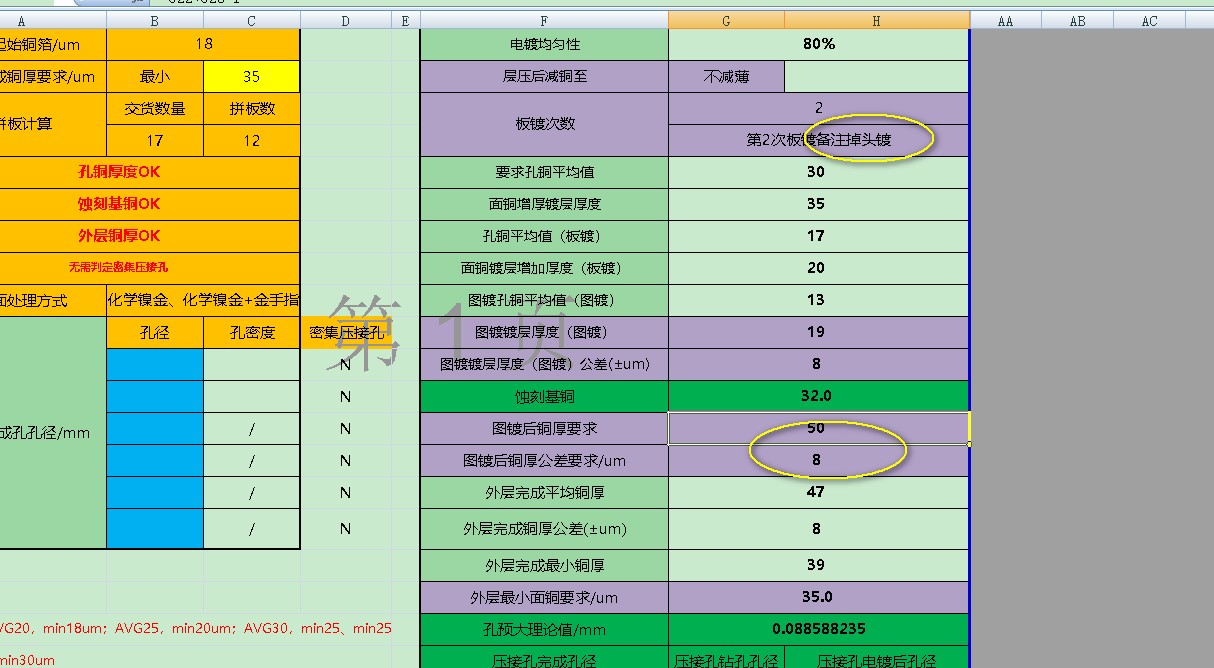Click the 孔密度 header cell

pos(251,333)
